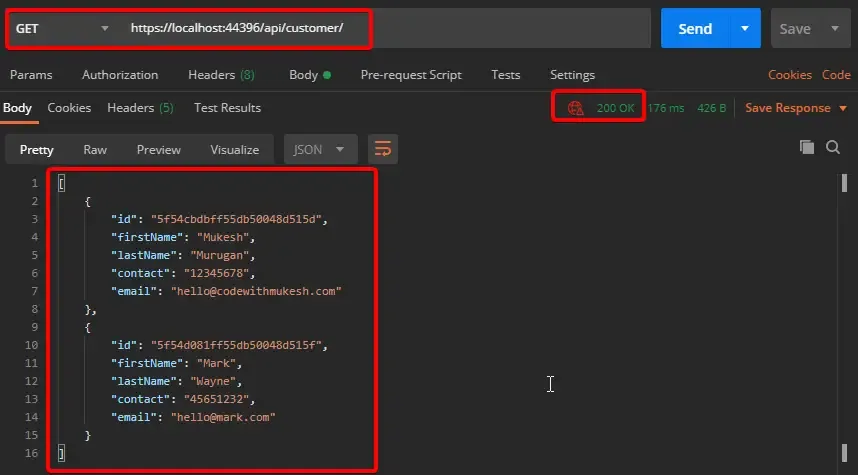This screenshot has height=475, width=858.
Task: Select the Pretty view mode
Action: coord(37,149)
